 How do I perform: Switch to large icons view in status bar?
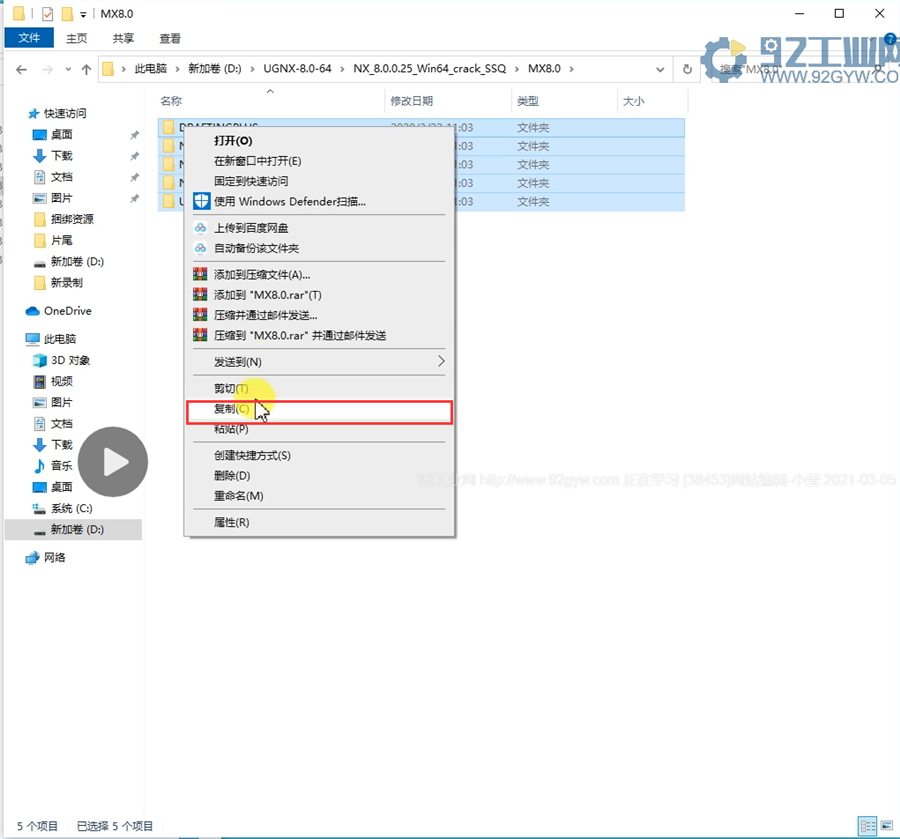(x=886, y=826)
